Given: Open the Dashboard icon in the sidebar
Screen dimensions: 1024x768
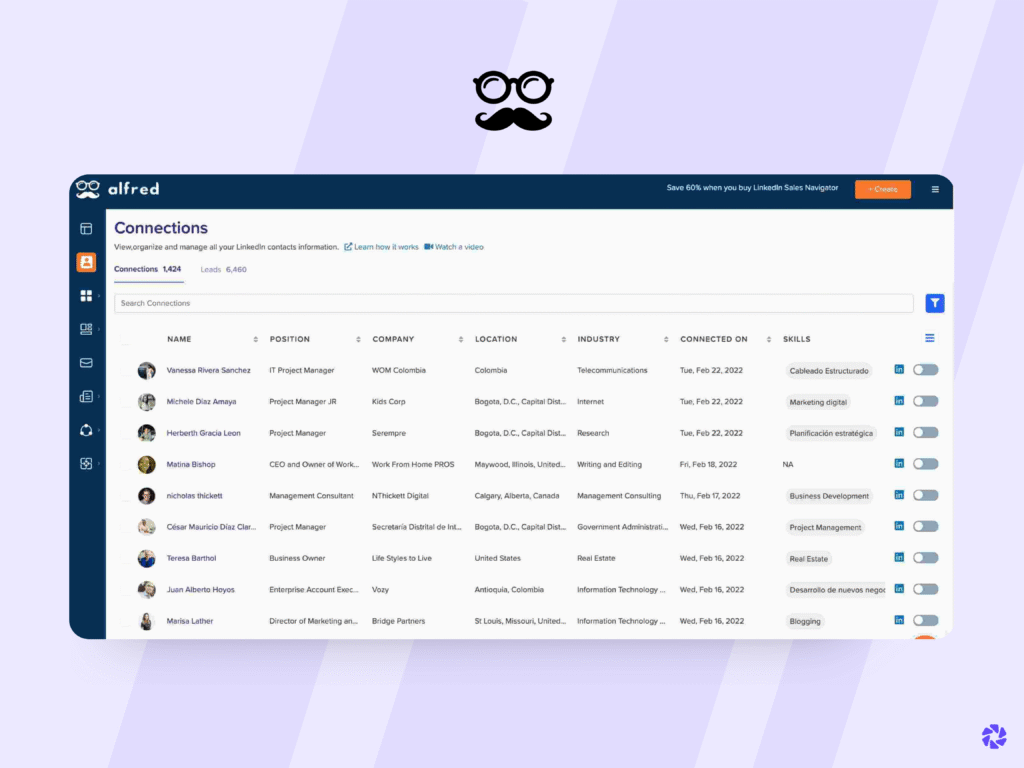Looking at the screenshot, I should (87, 228).
